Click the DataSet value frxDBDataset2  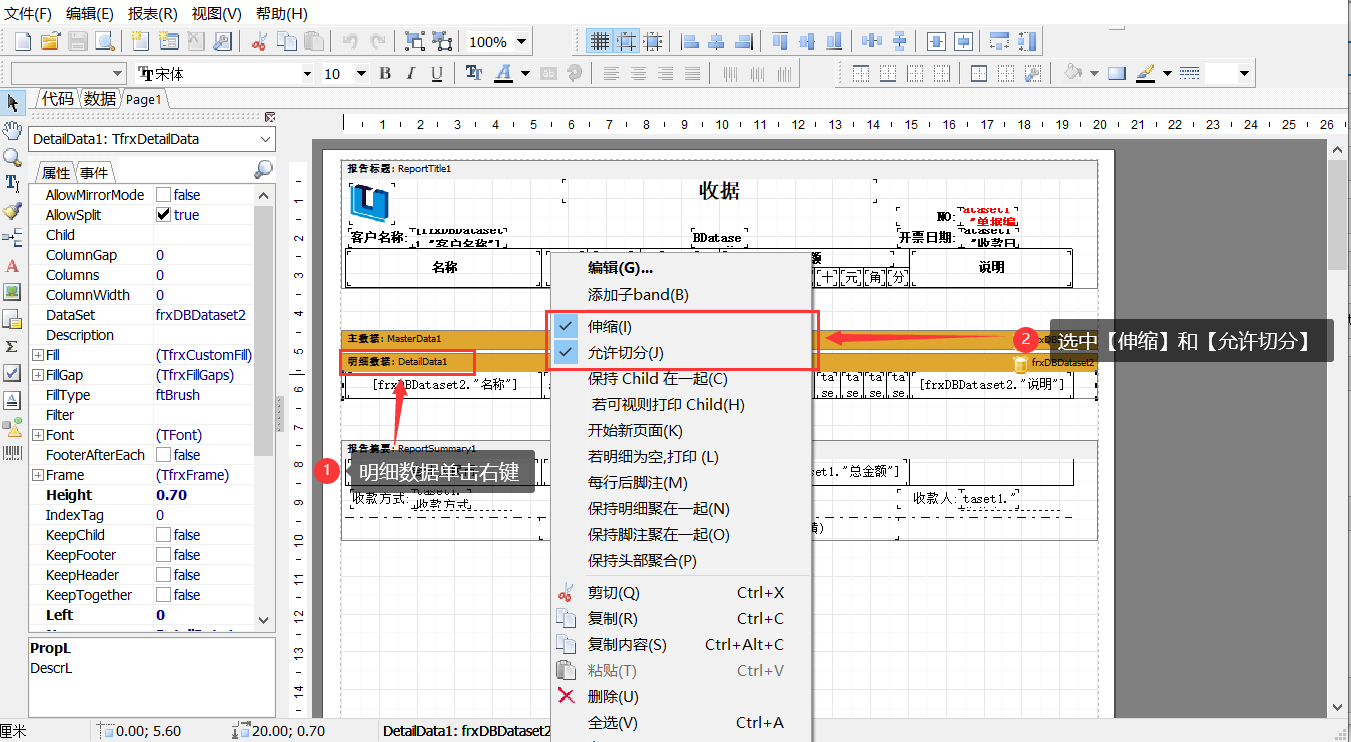pos(201,315)
